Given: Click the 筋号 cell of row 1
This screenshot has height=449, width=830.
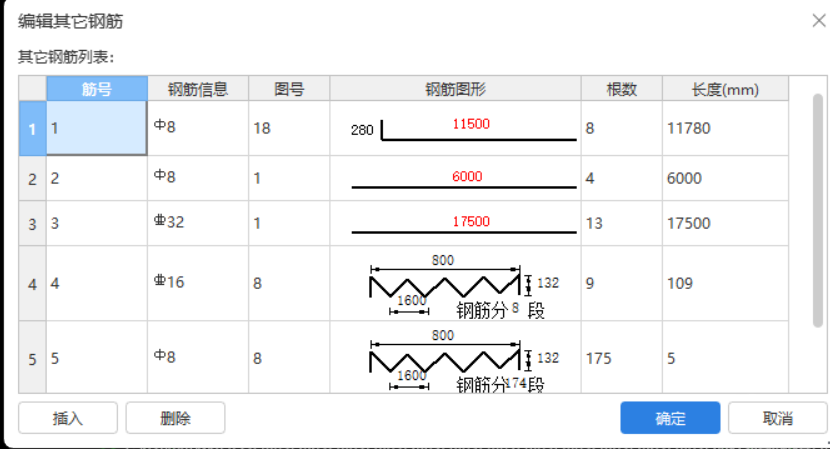Looking at the screenshot, I should pos(97,128).
